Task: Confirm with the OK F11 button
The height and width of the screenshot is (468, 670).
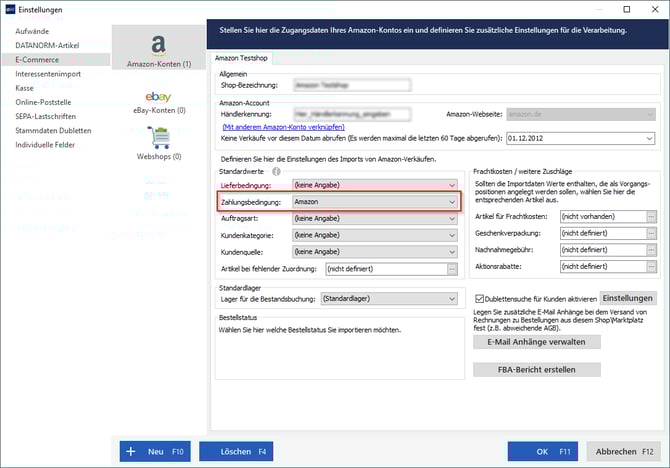Action: 543,451
